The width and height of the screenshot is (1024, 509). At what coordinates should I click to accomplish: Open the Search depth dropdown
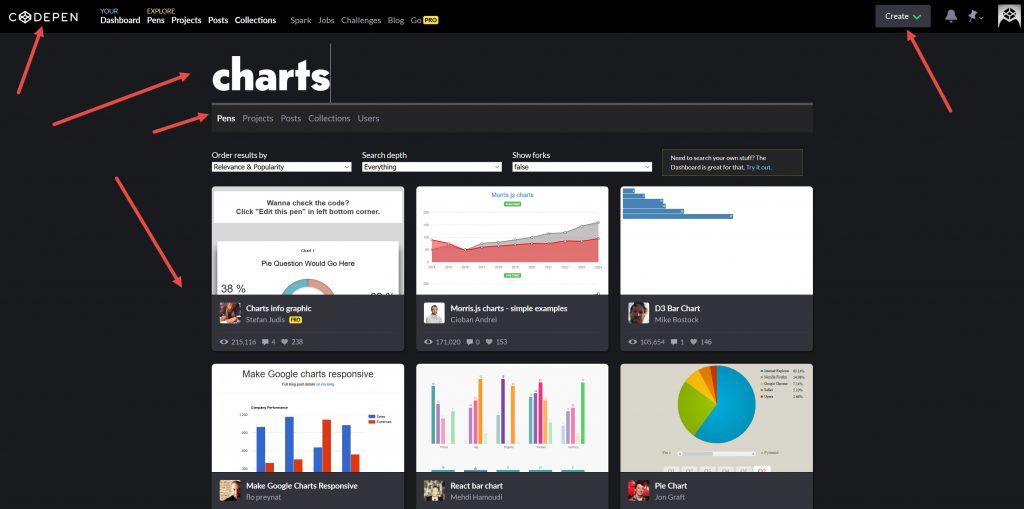tap(431, 167)
